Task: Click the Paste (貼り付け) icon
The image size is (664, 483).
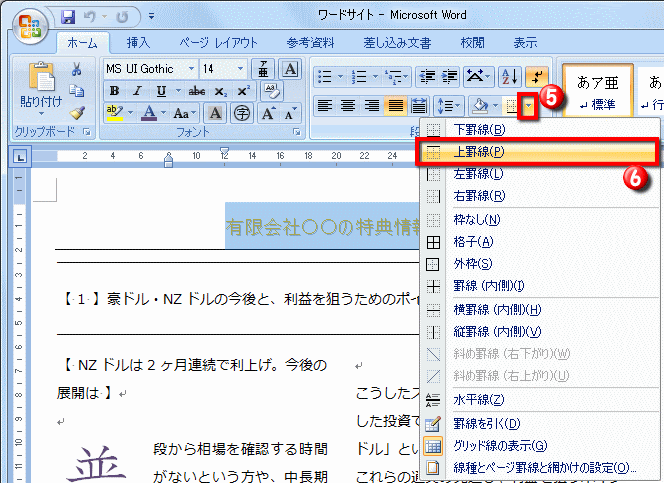Action: coord(41,77)
